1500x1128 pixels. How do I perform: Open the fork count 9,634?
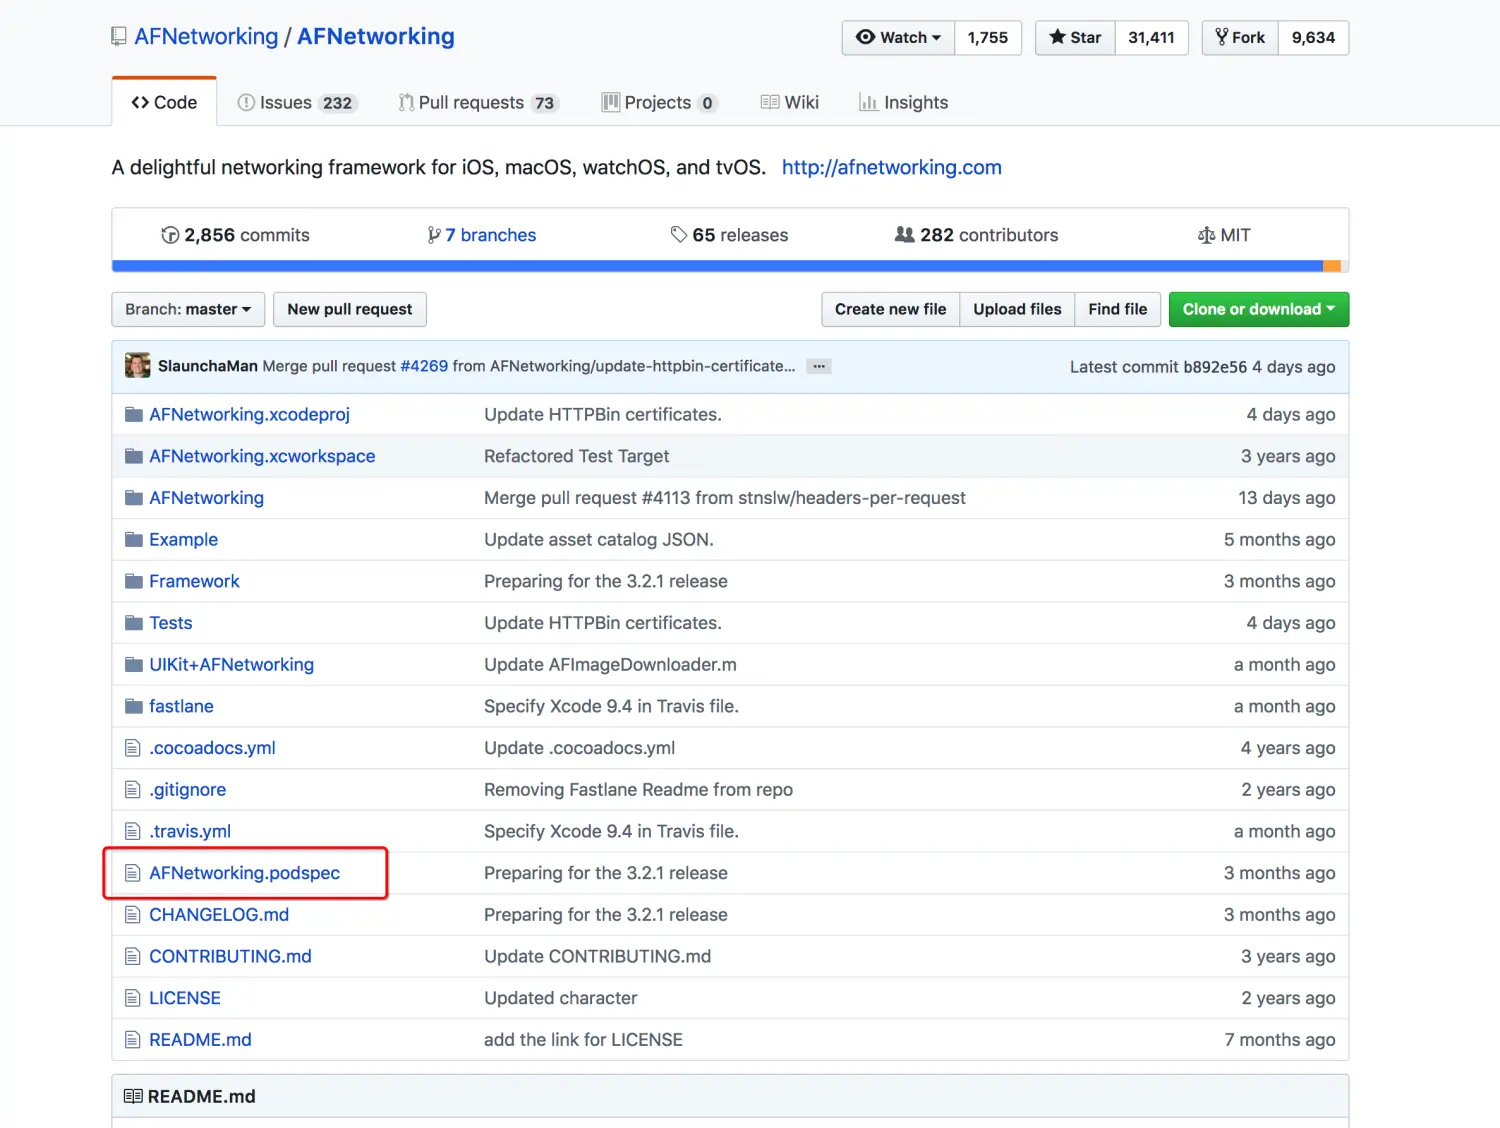pyautogui.click(x=1313, y=38)
